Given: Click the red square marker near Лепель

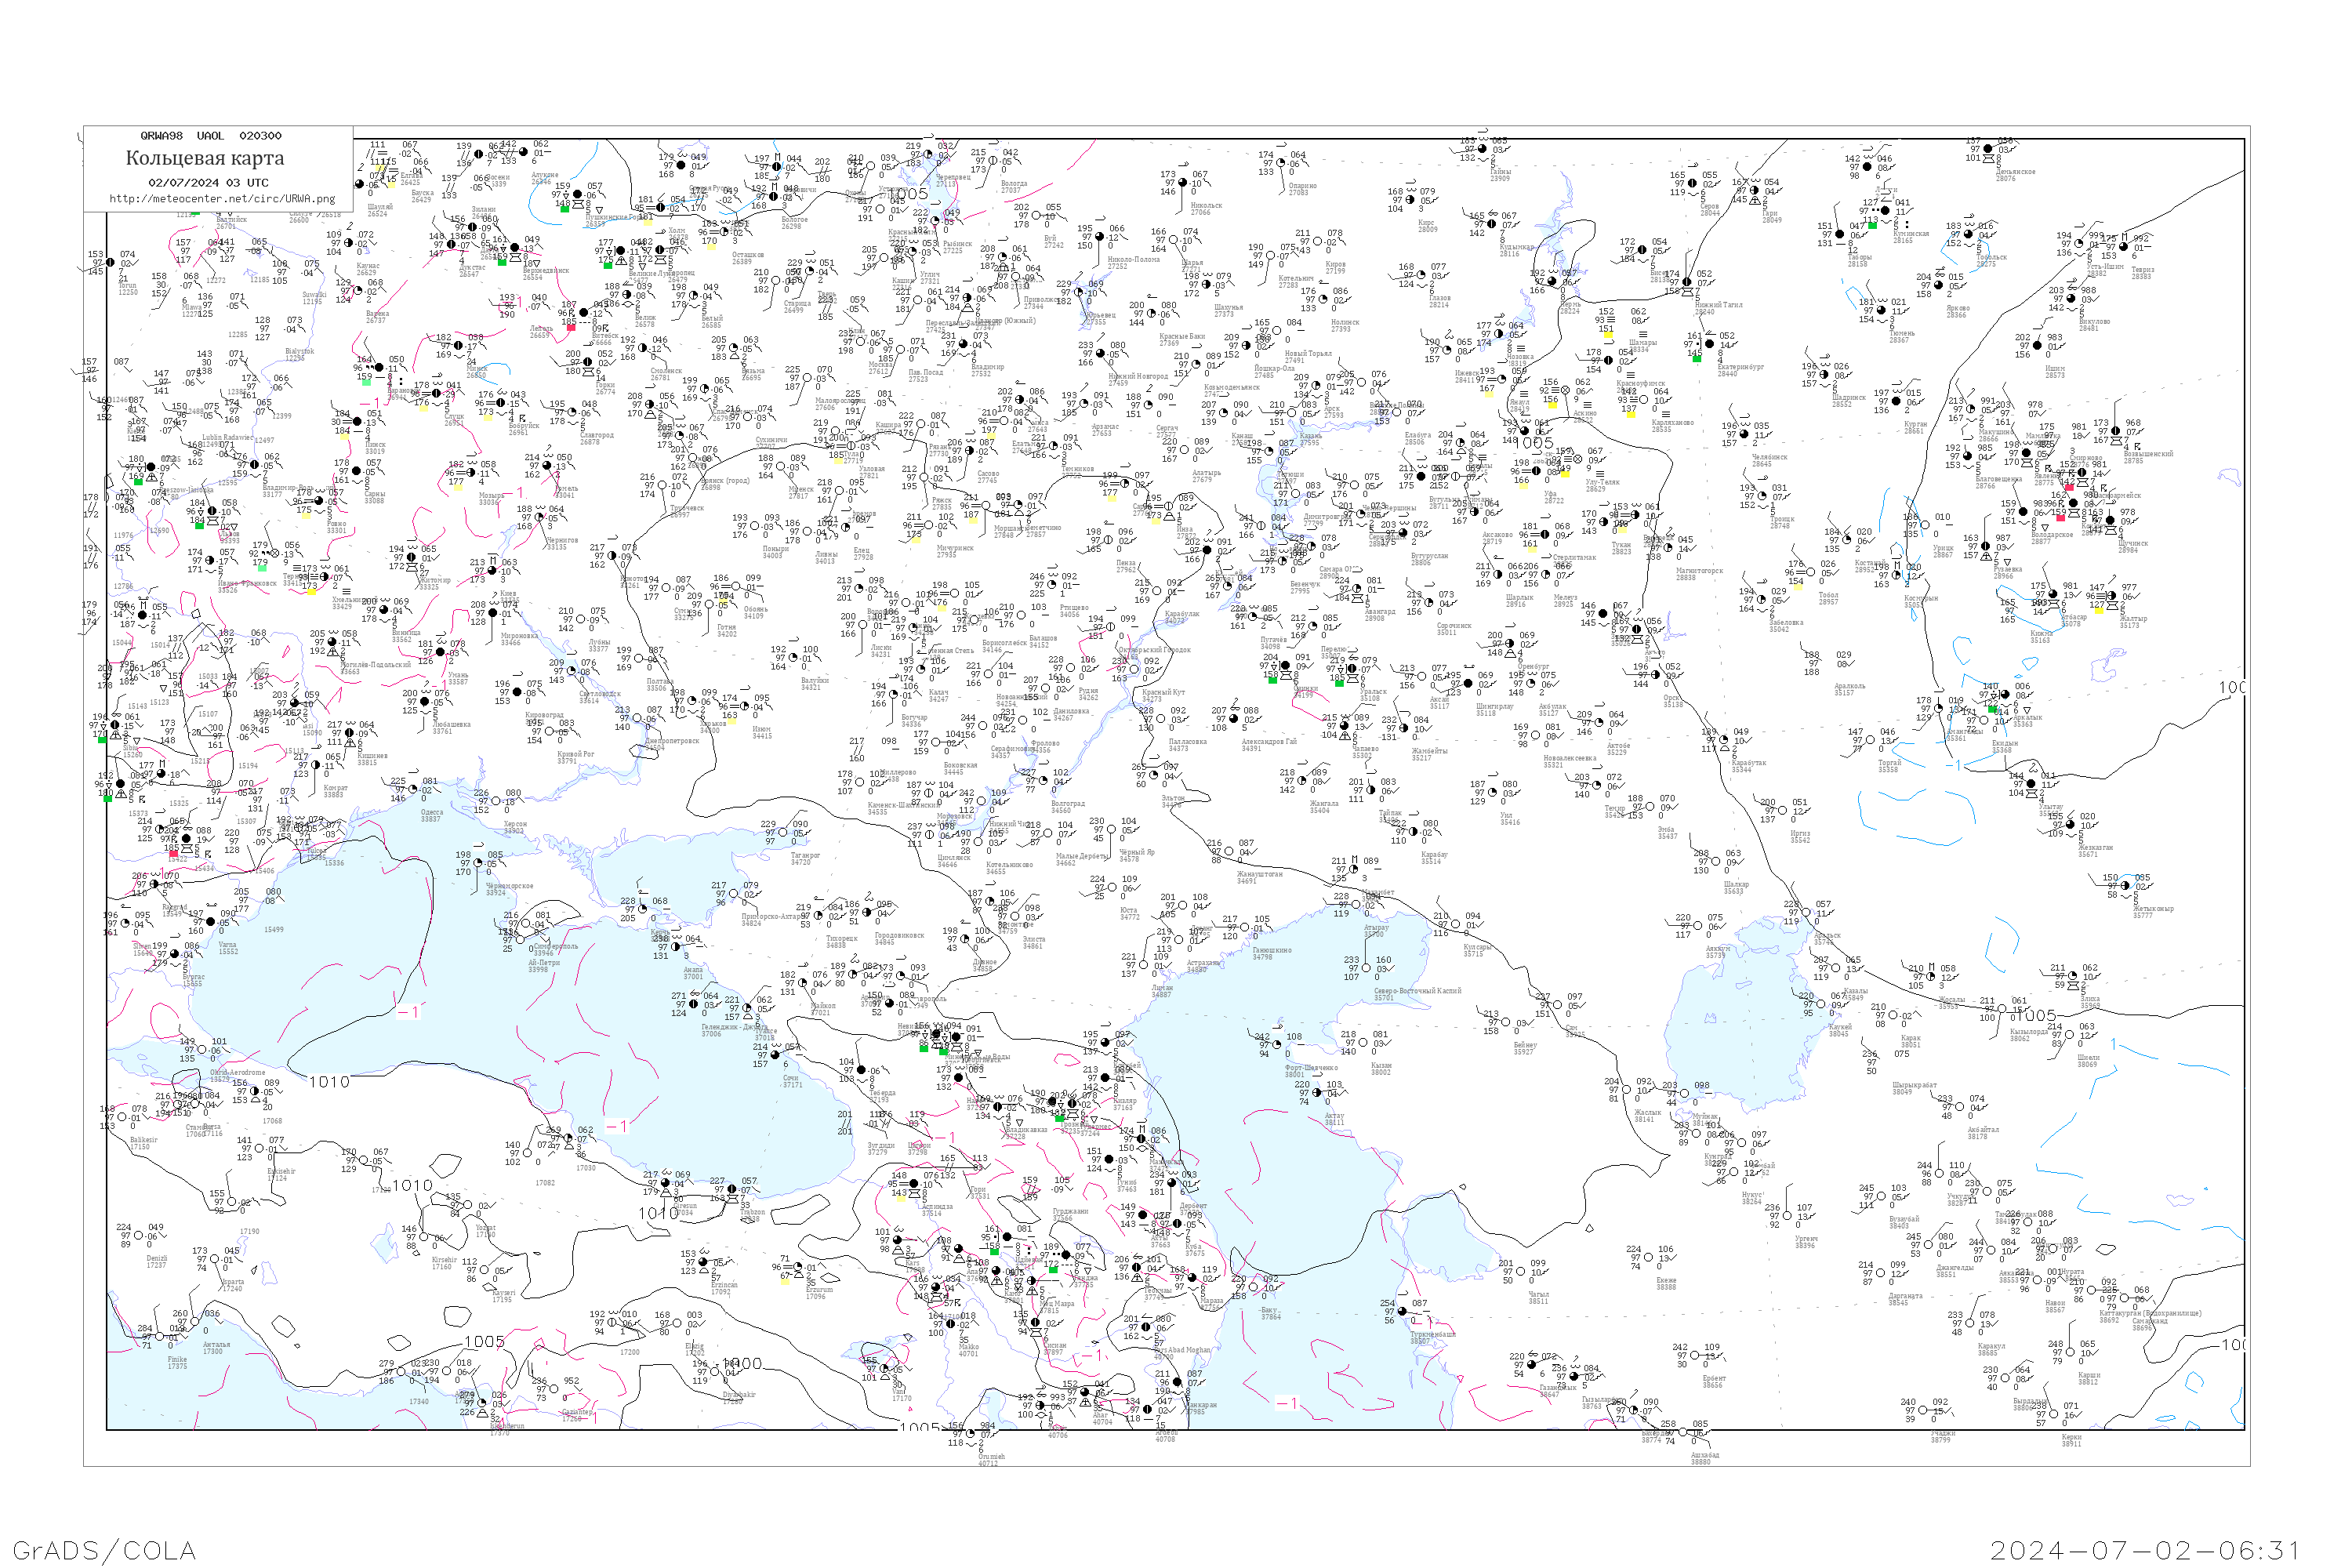Looking at the screenshot, I should [571, 326].
